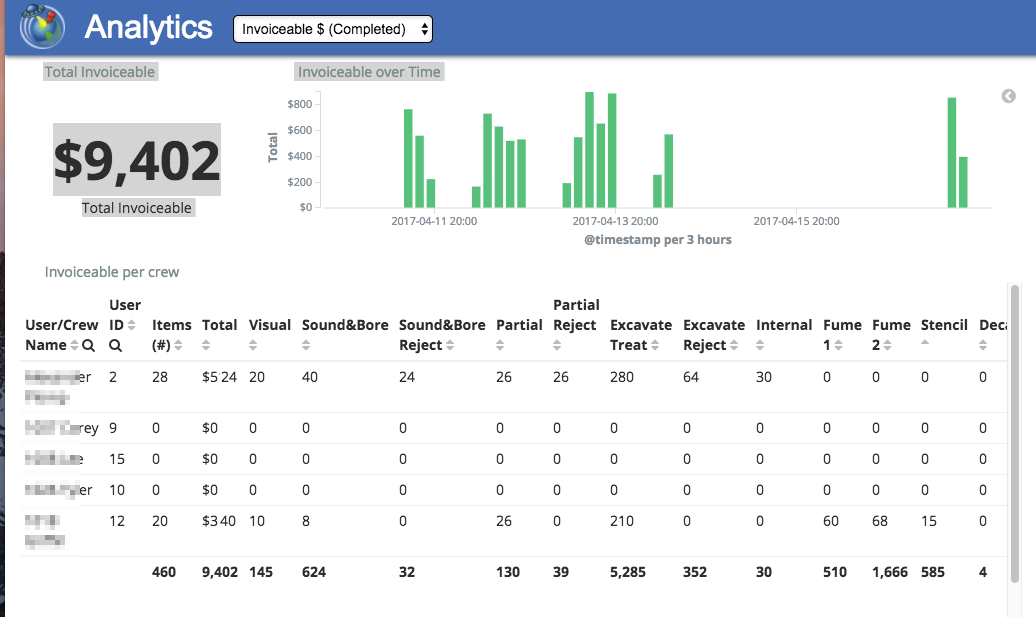The width and height of the screenshot is (1036, 617).
Task: Click the table vertical scrollbar
Action: coord(1015,433)
